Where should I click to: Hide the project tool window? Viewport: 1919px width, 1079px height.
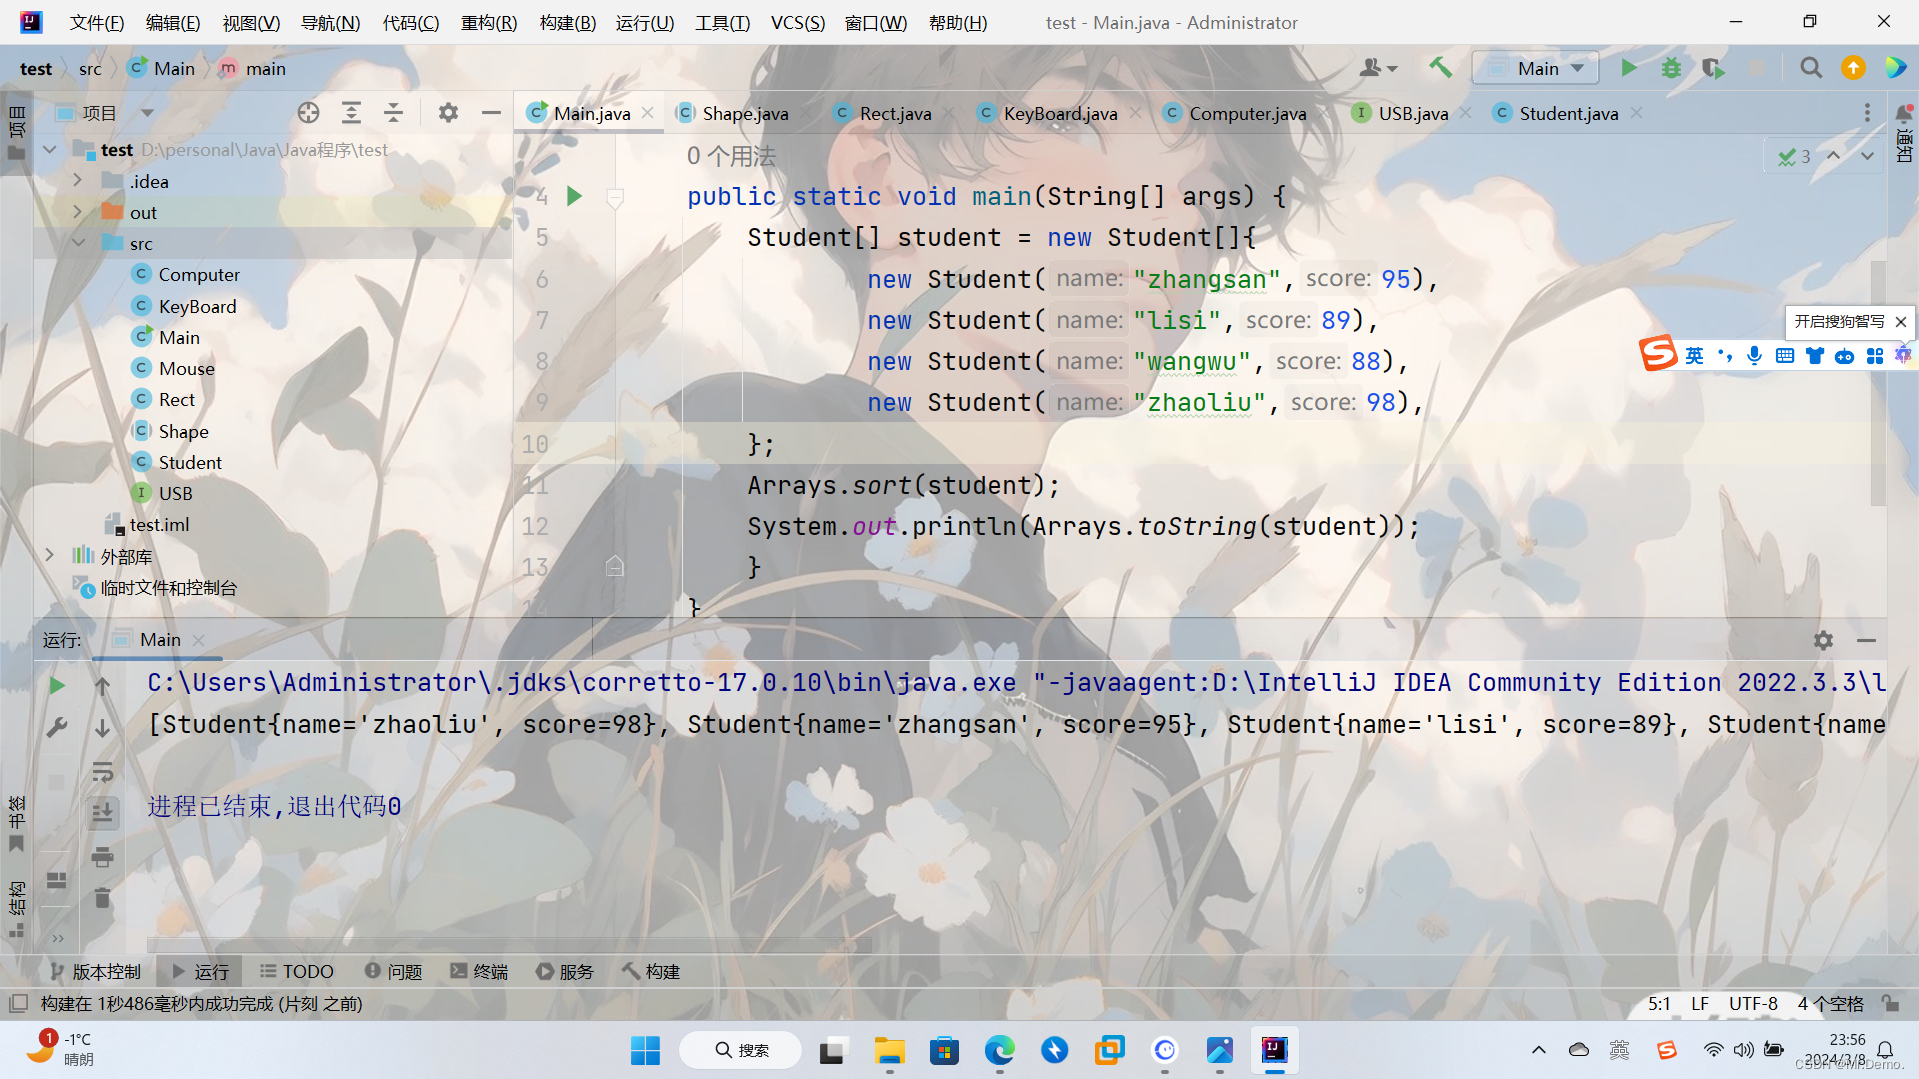[491, 113]
